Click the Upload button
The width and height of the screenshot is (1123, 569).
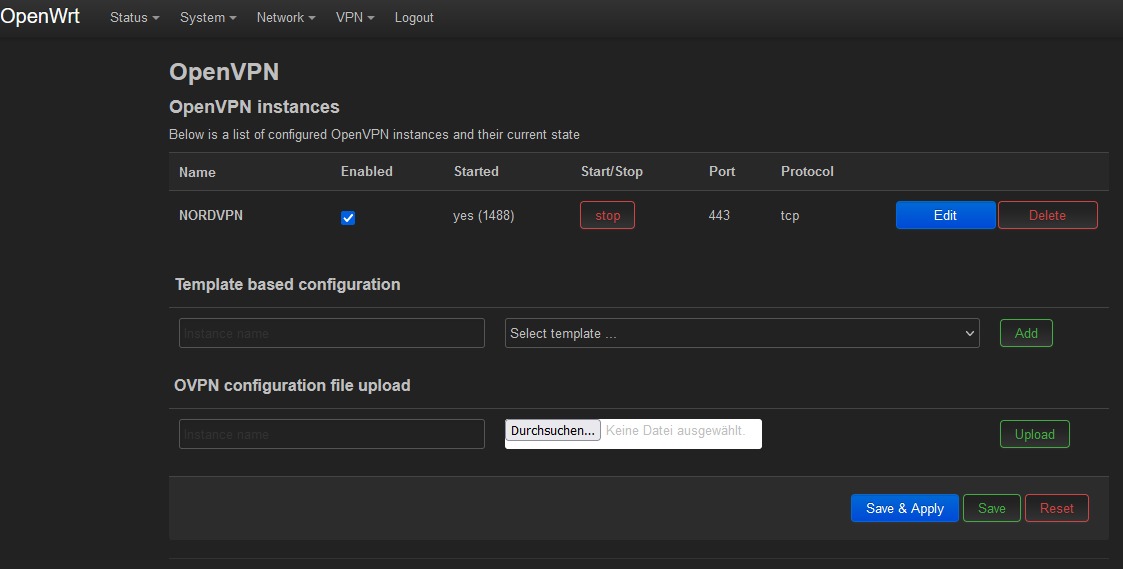(x=1034, y=434)
